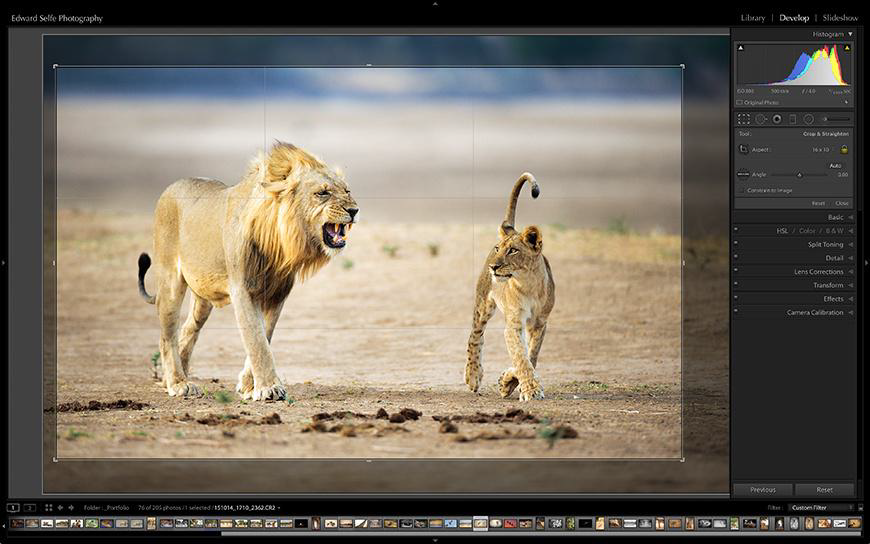Switch to the Library module

(x=753, y=18)
